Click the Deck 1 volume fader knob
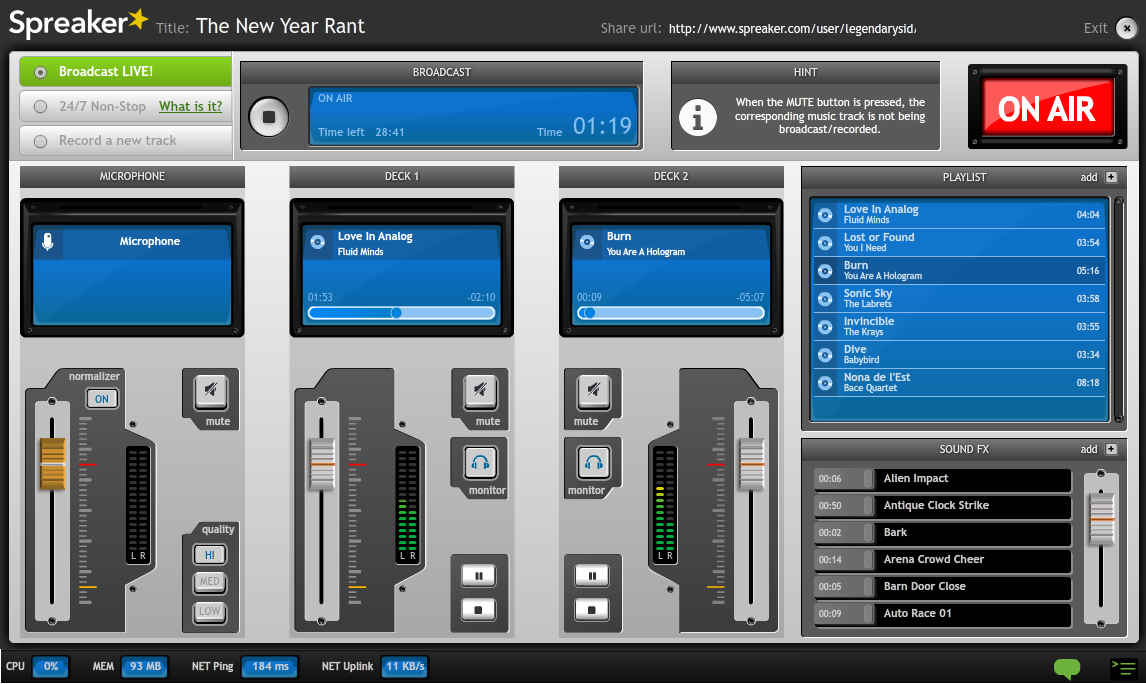This screenshot has height=684, width=1146. point(322,463)
